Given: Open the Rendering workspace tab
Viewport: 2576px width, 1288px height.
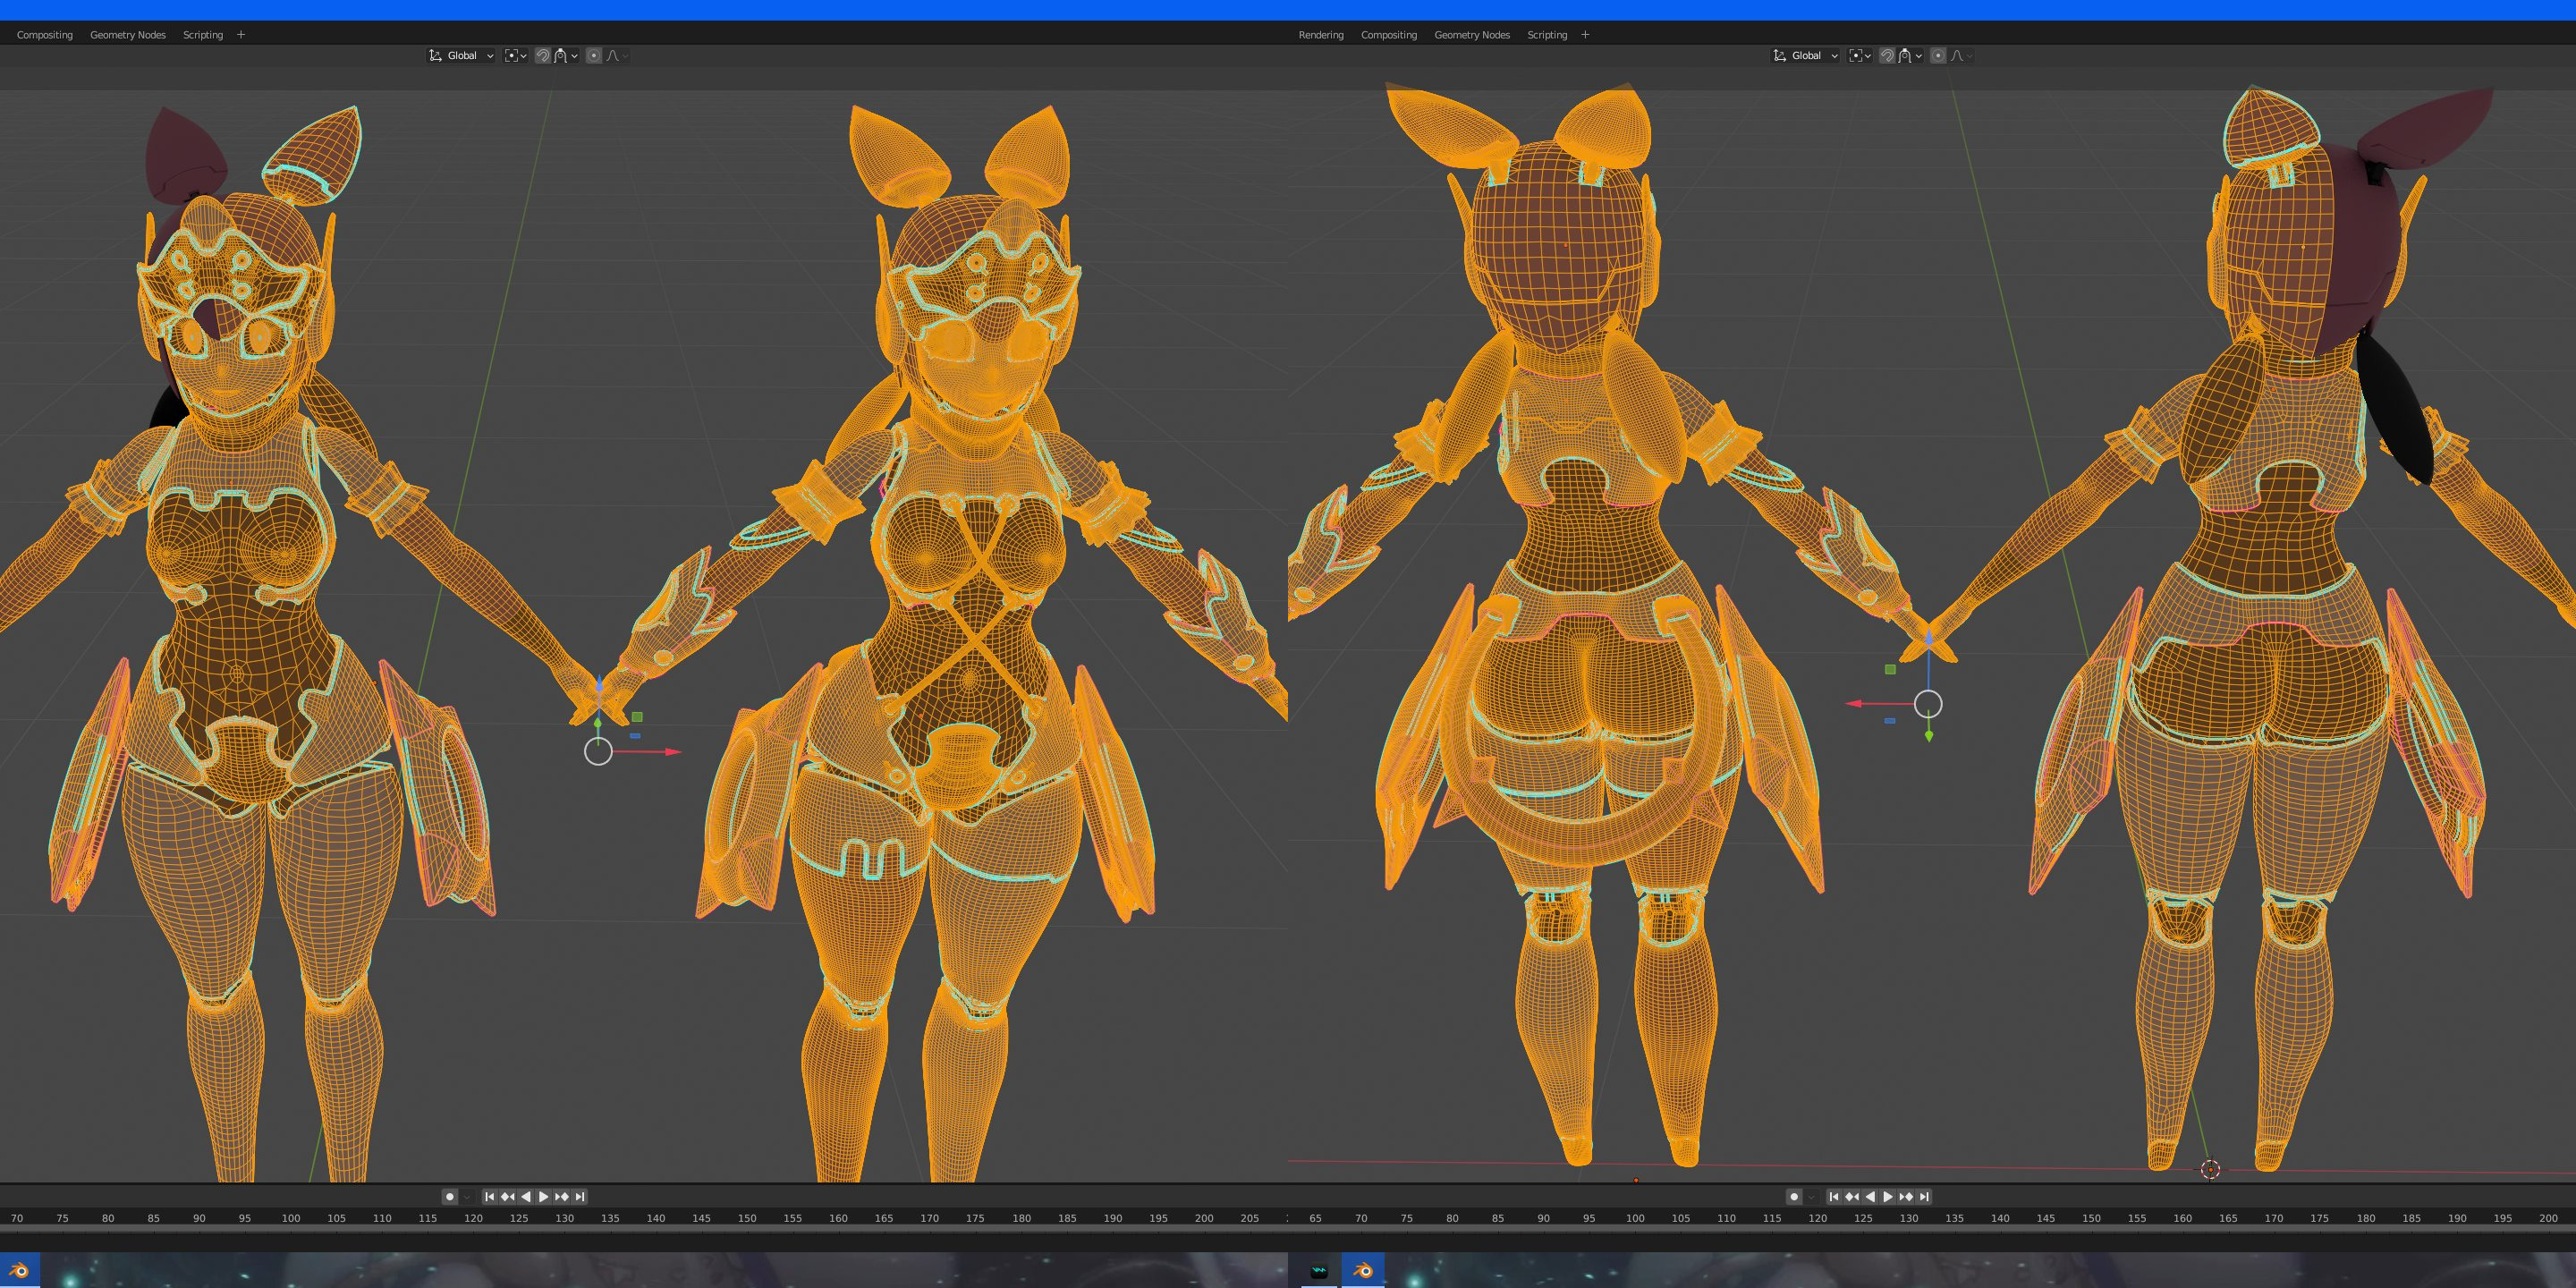Looking at the screenshot, I should tap(1320, 35).
